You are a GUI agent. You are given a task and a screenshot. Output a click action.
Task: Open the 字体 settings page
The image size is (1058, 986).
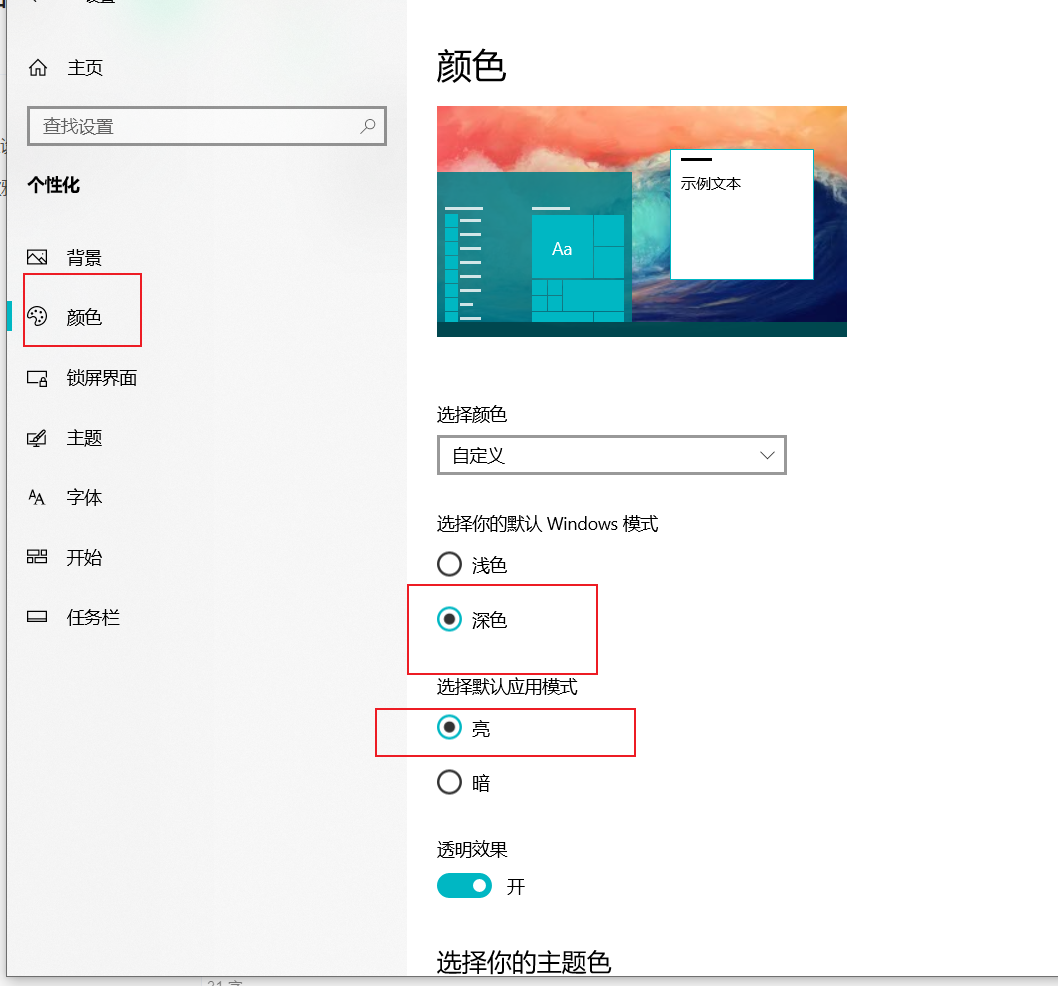coord(84,497)
